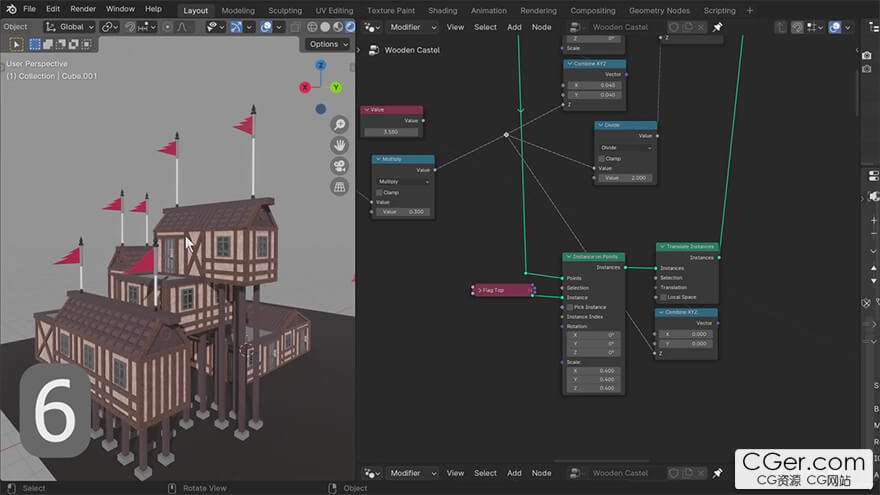Screen dimensions: 880x495
Task: Open the Edit menu
Action: (x=53, y=9)
